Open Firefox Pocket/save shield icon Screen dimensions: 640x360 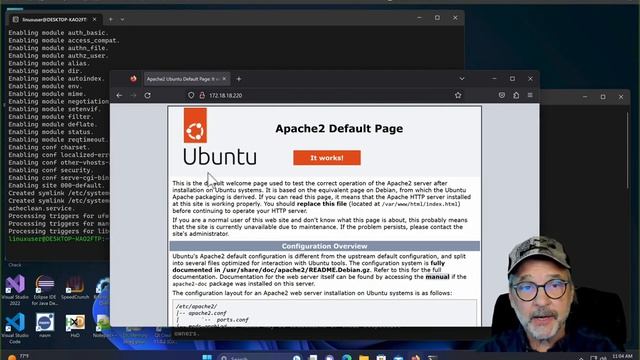(x=502, y=95)
